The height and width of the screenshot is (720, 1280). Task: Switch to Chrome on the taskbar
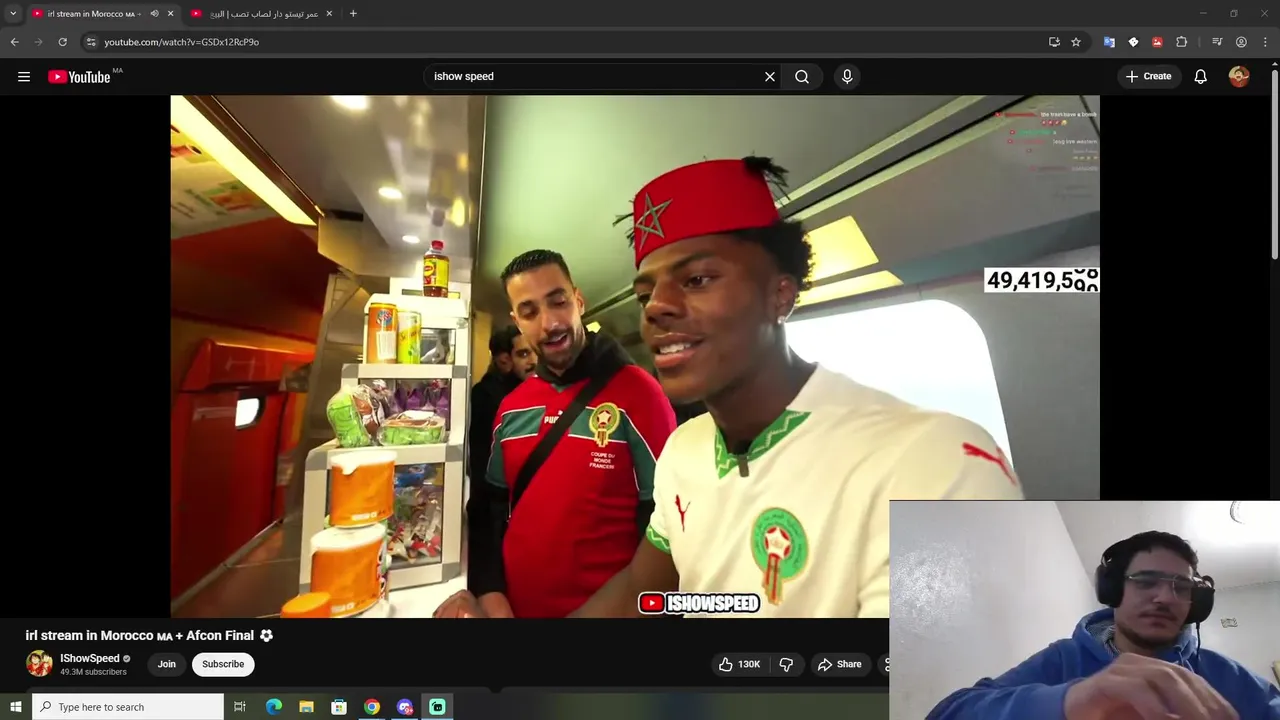click(x=372, y=707)
